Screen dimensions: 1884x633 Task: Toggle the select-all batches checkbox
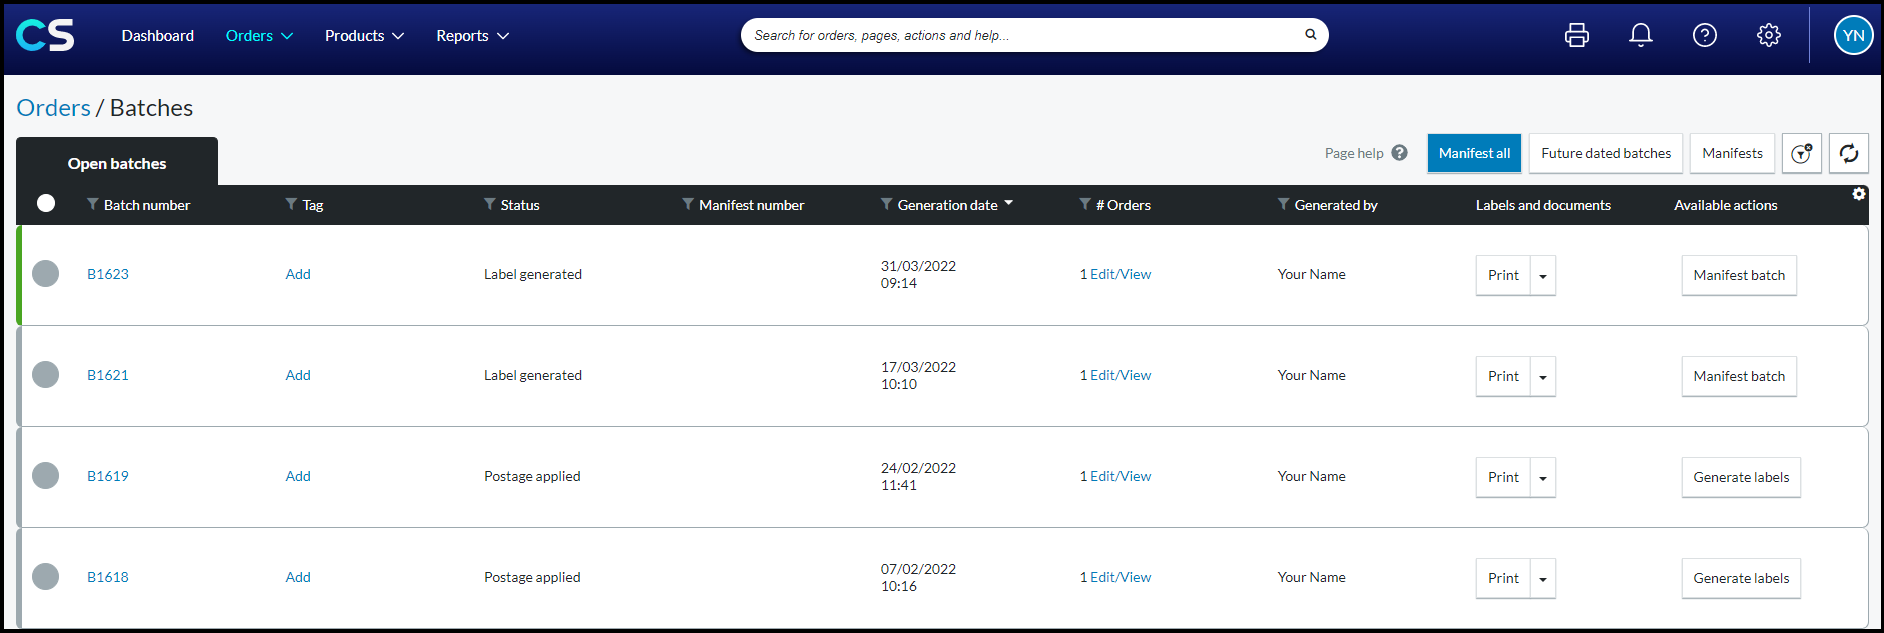pos(46,203)
